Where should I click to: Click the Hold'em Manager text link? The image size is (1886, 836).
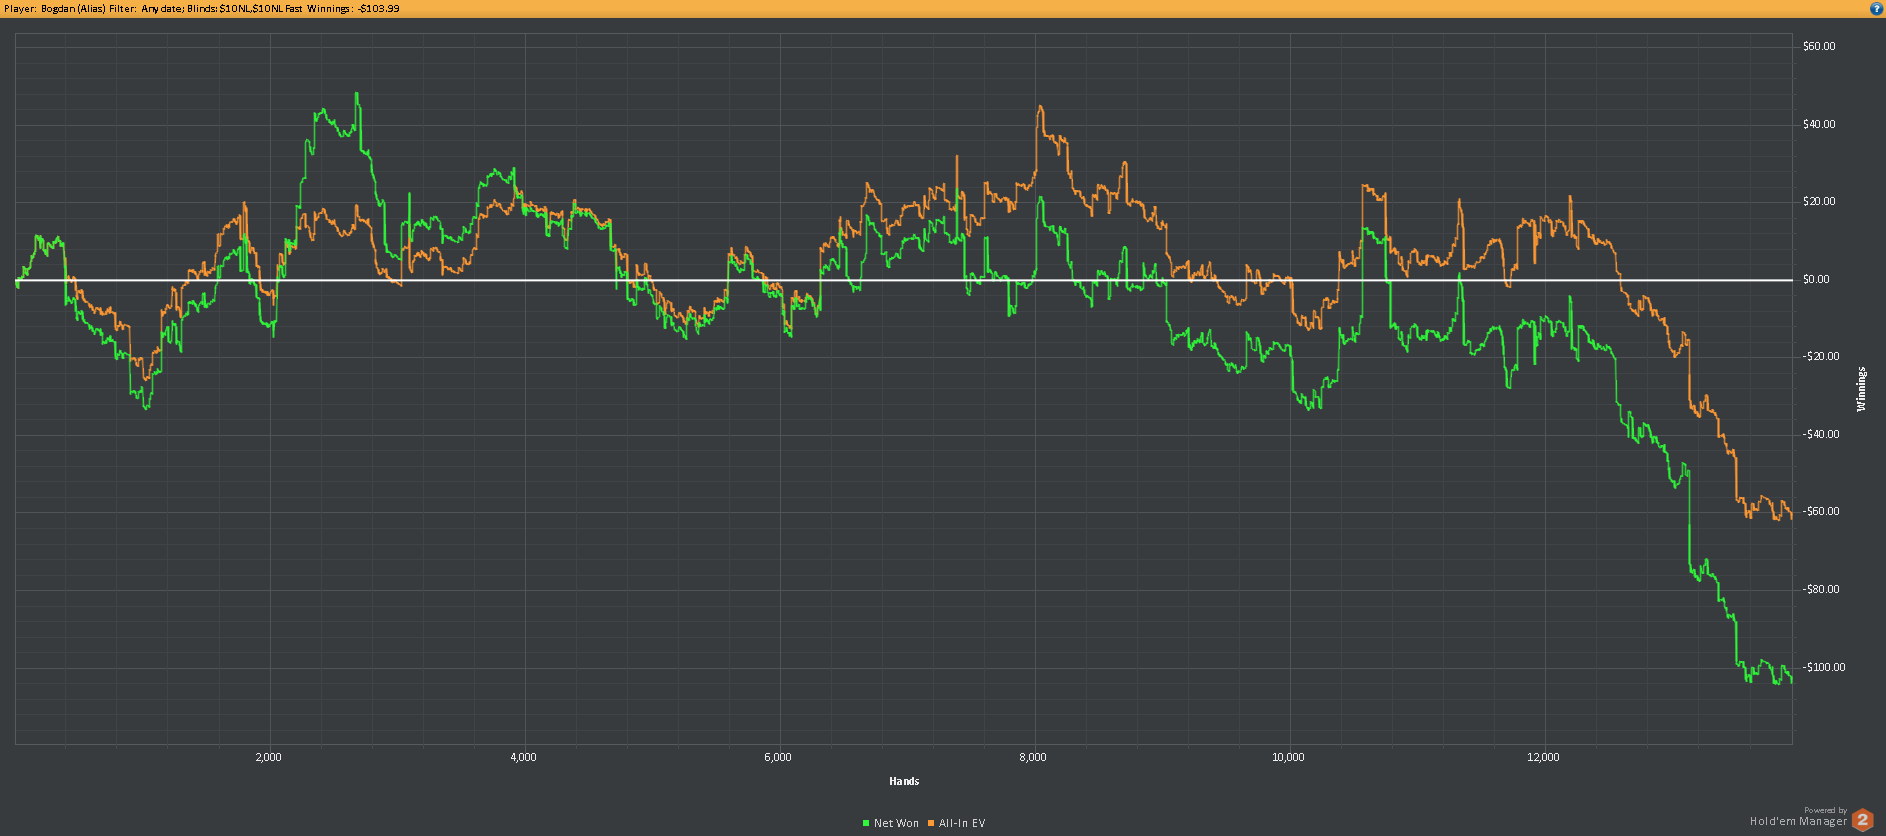[x=1798, y=822]
